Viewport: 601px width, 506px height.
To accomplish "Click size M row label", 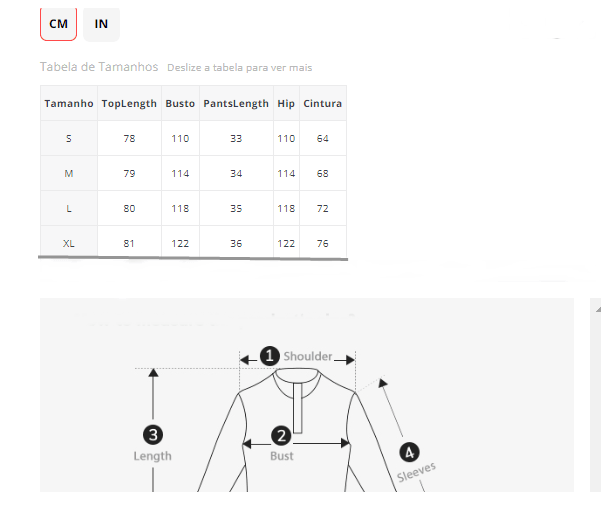I will point(69,174).
